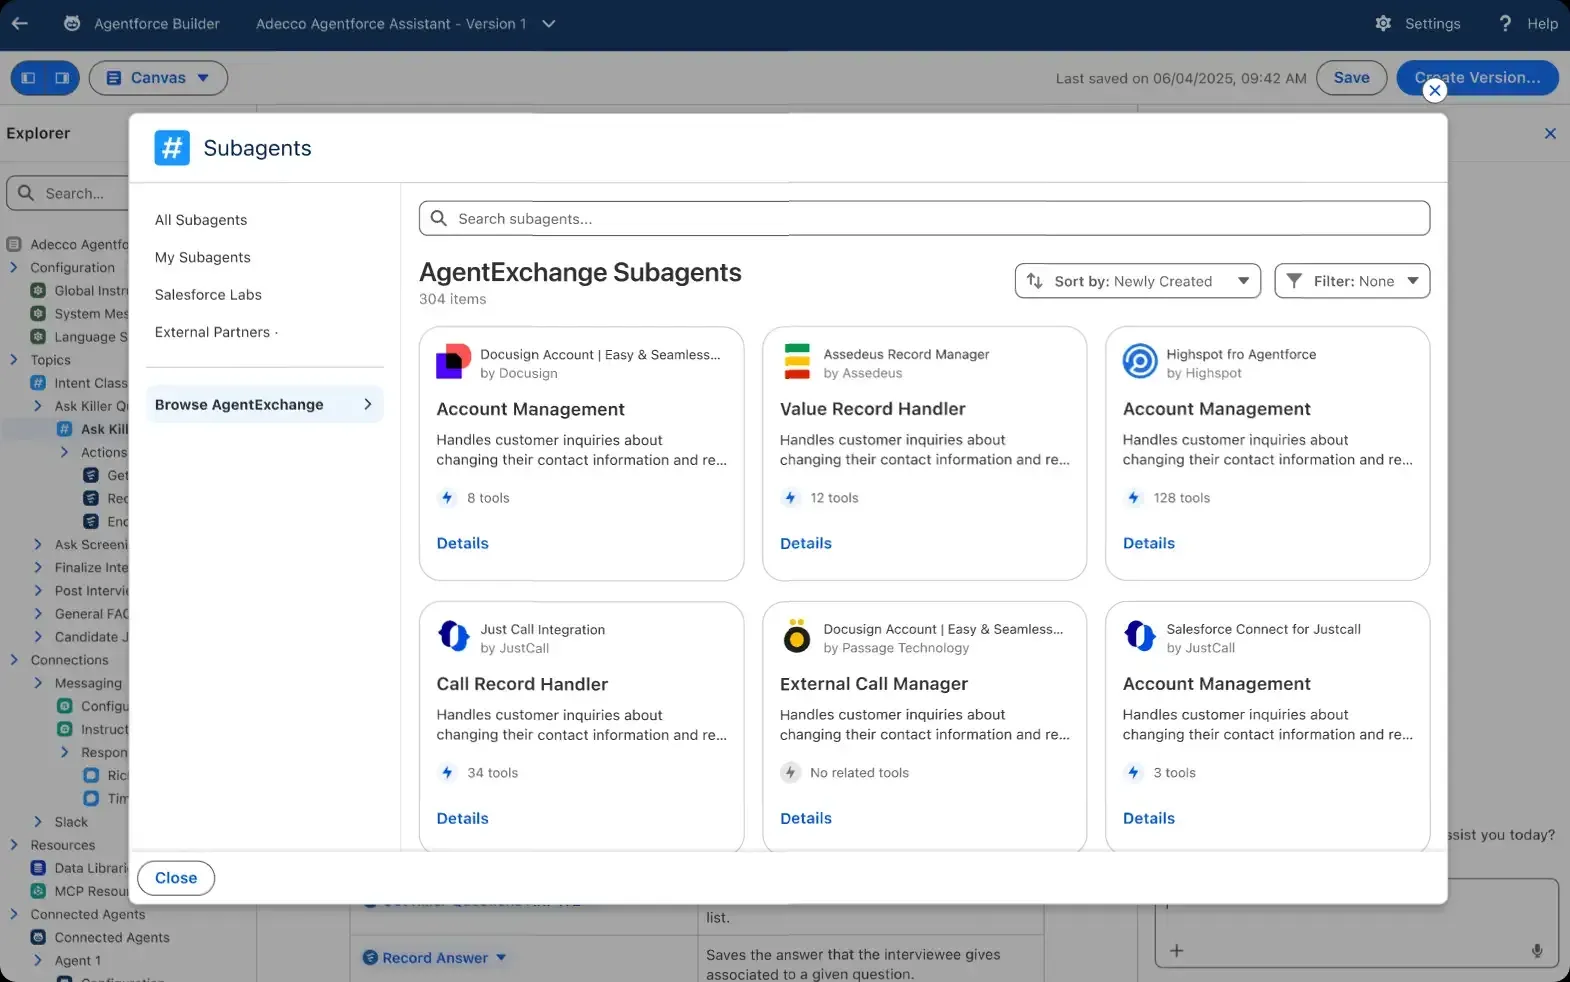The width and height of the screenshot is (1570, 982).
Task: Click the lightning icon beside 12 tools
Action: (x=790, y=498)
